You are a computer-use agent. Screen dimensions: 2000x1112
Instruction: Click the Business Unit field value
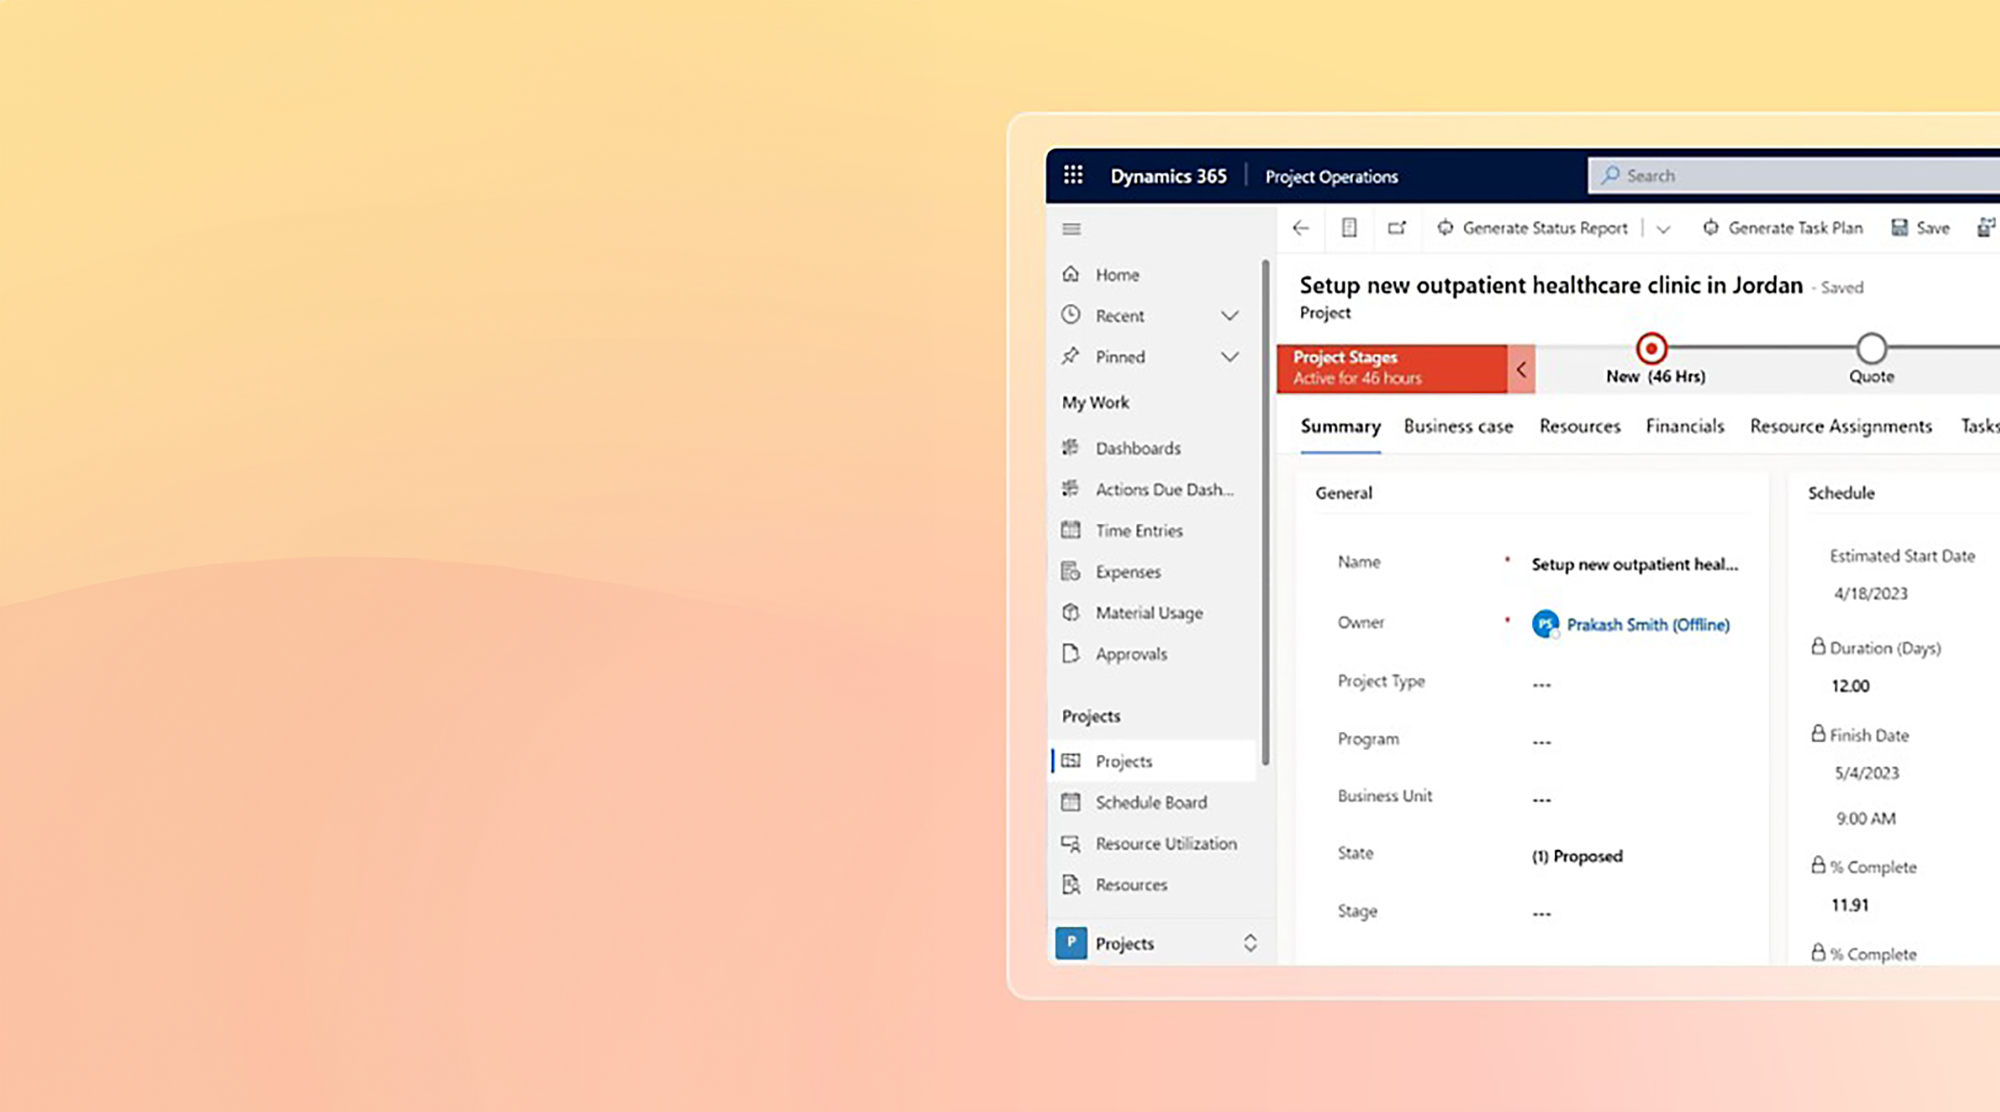point(1541,800)
